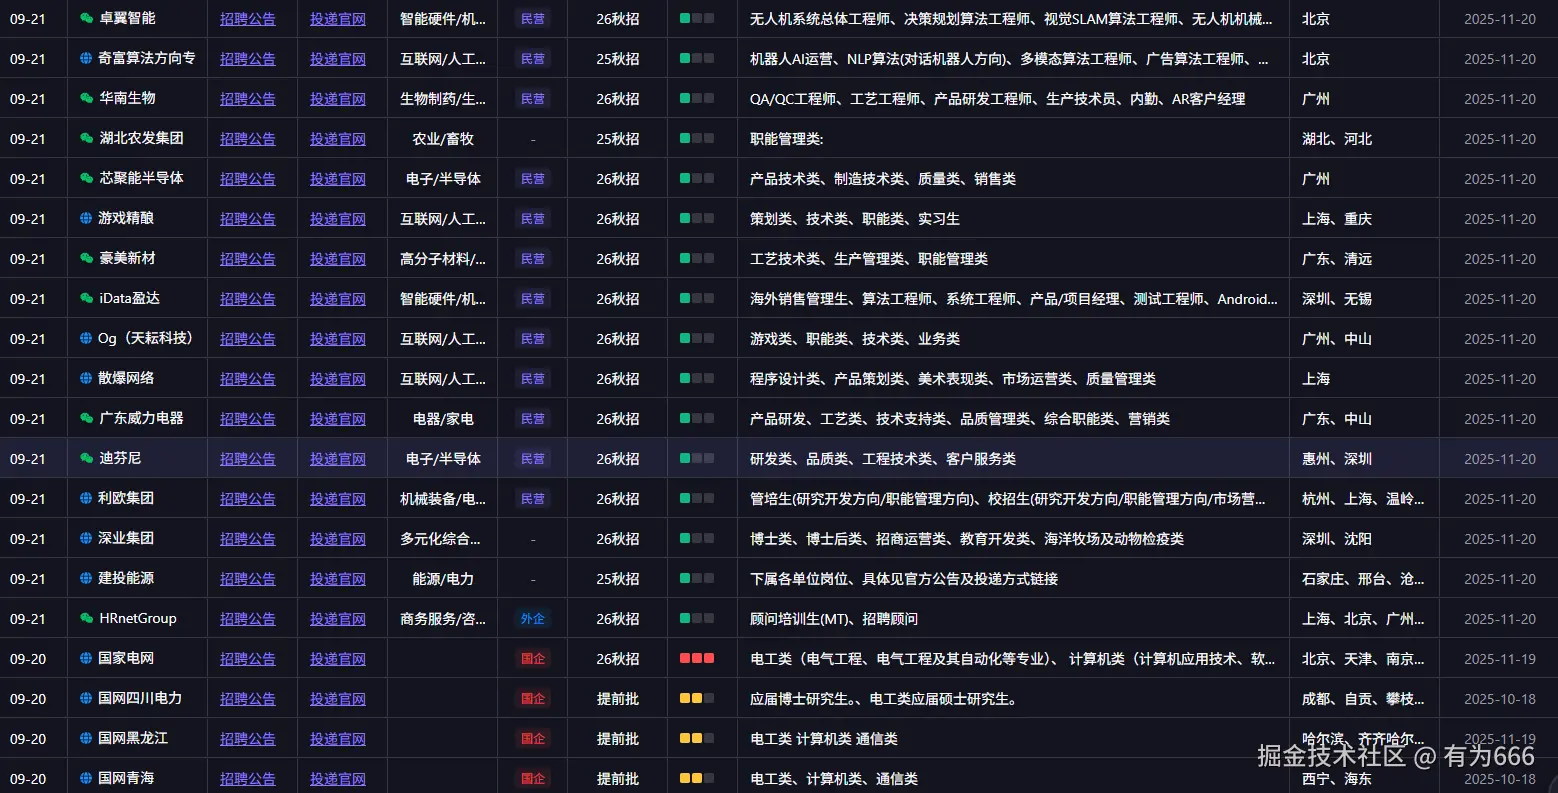Click the globe icon beside 利欧集团

86,498
